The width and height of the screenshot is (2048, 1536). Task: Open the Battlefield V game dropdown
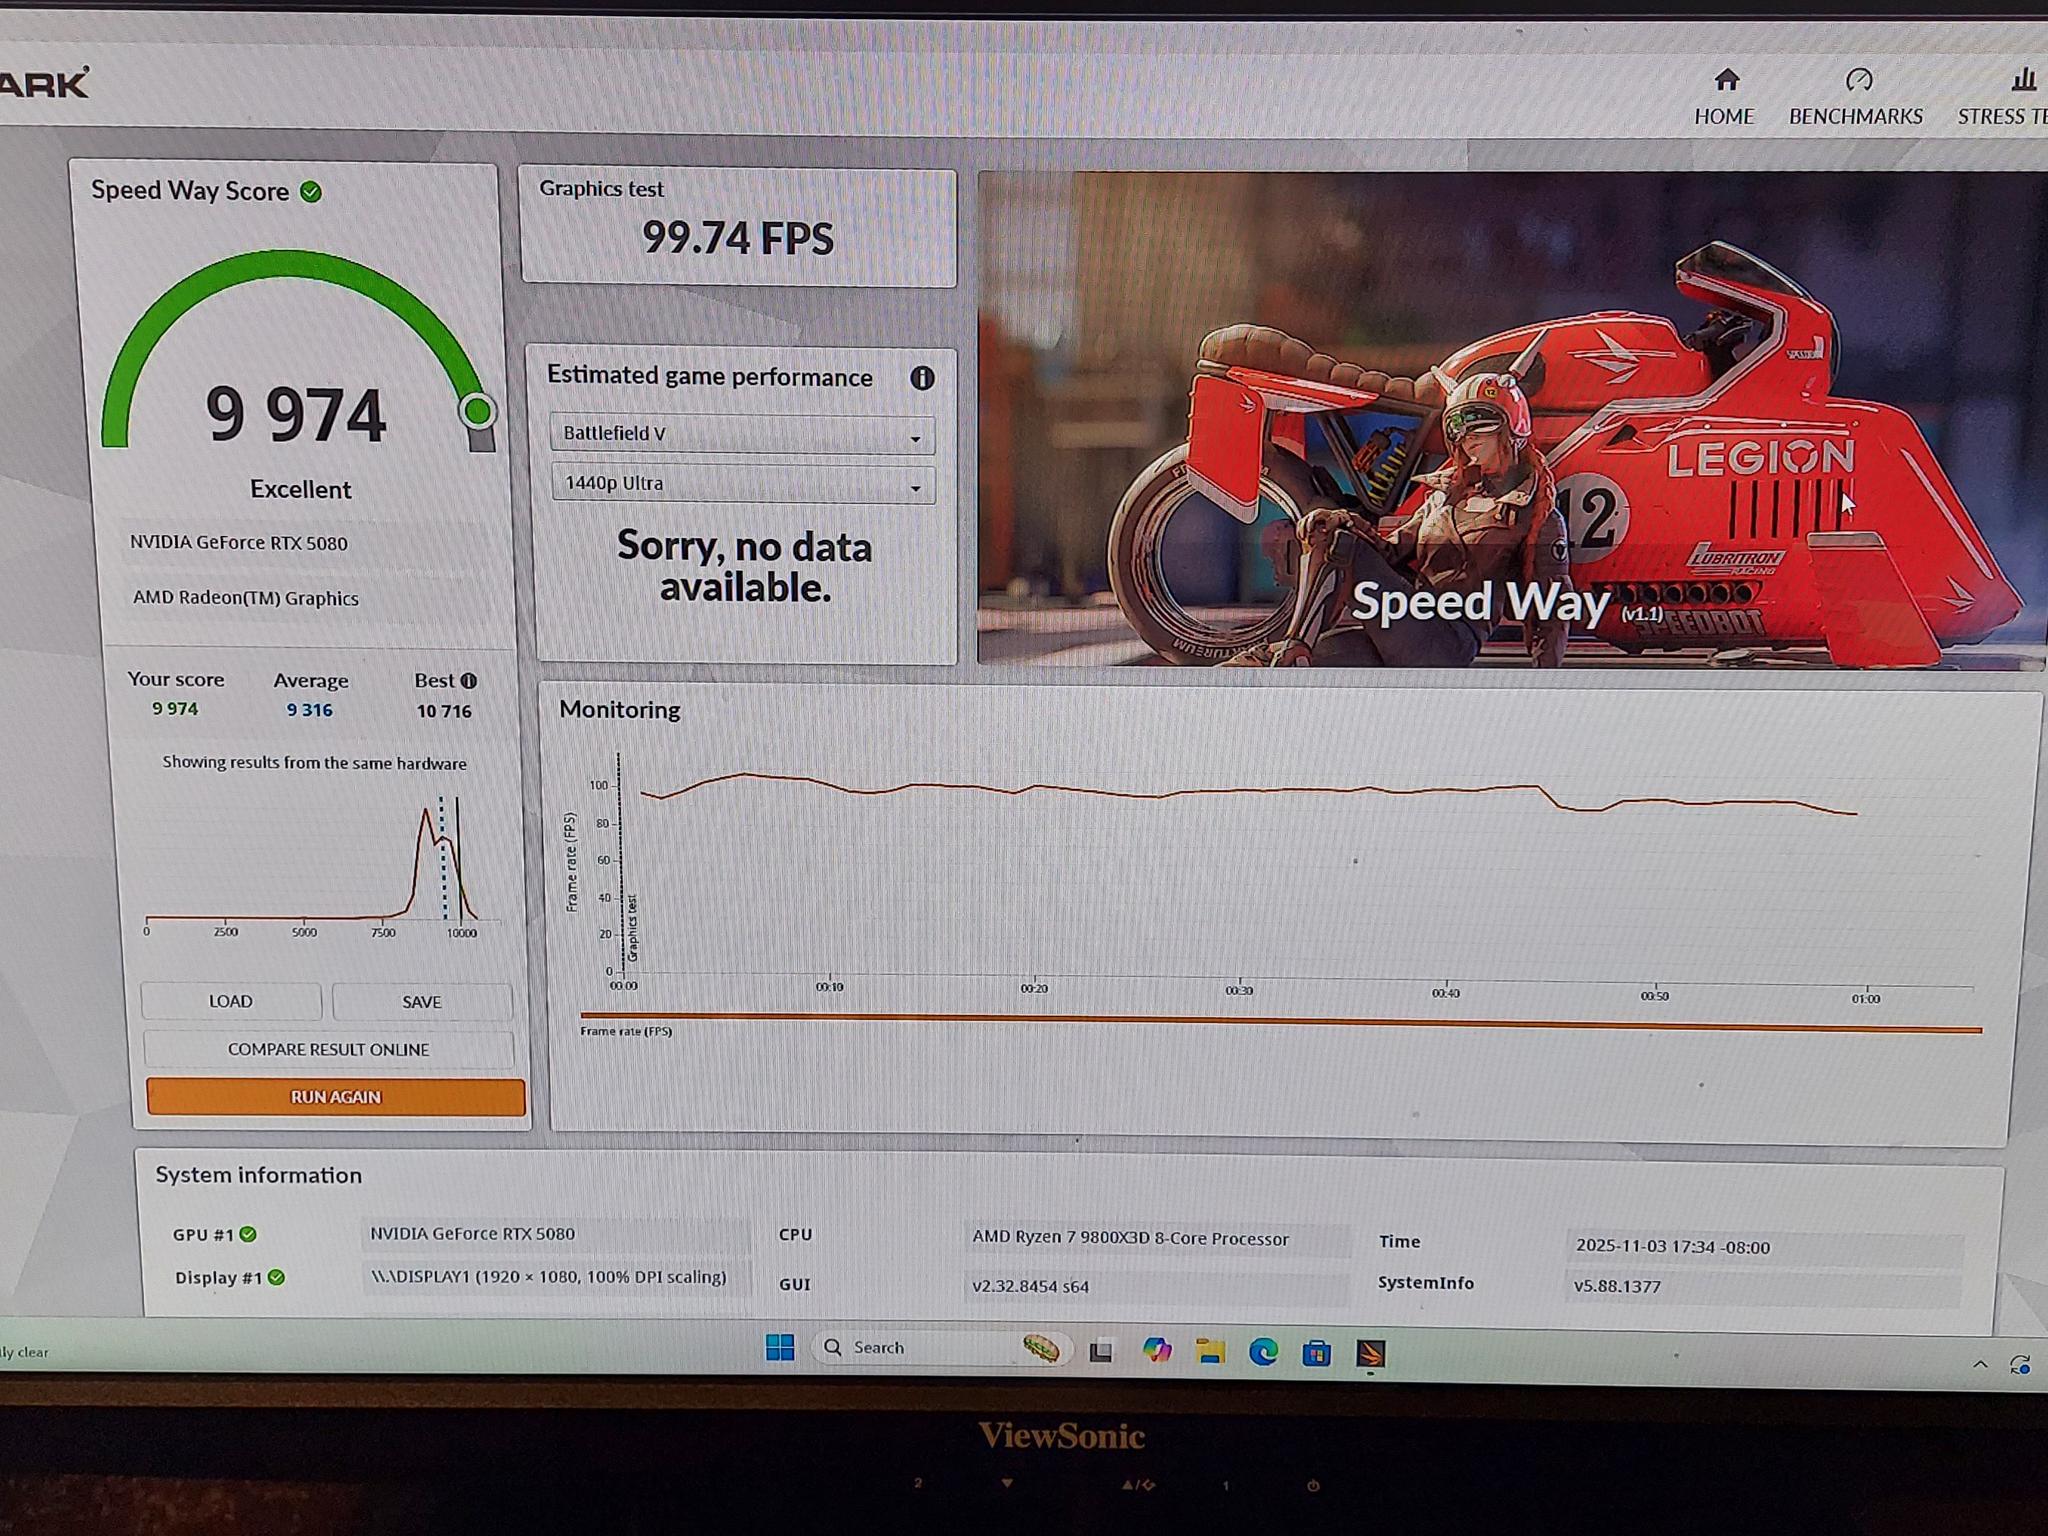(x=742, y=434)
